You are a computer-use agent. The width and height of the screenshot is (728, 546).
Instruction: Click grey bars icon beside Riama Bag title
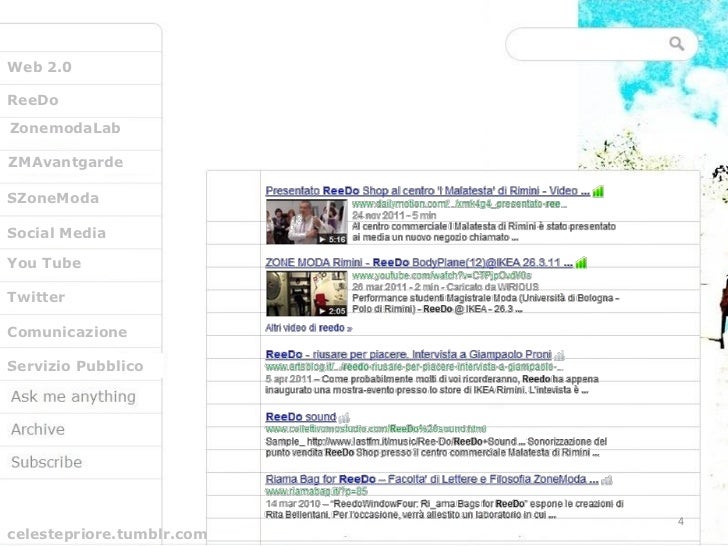pos(607,480)
